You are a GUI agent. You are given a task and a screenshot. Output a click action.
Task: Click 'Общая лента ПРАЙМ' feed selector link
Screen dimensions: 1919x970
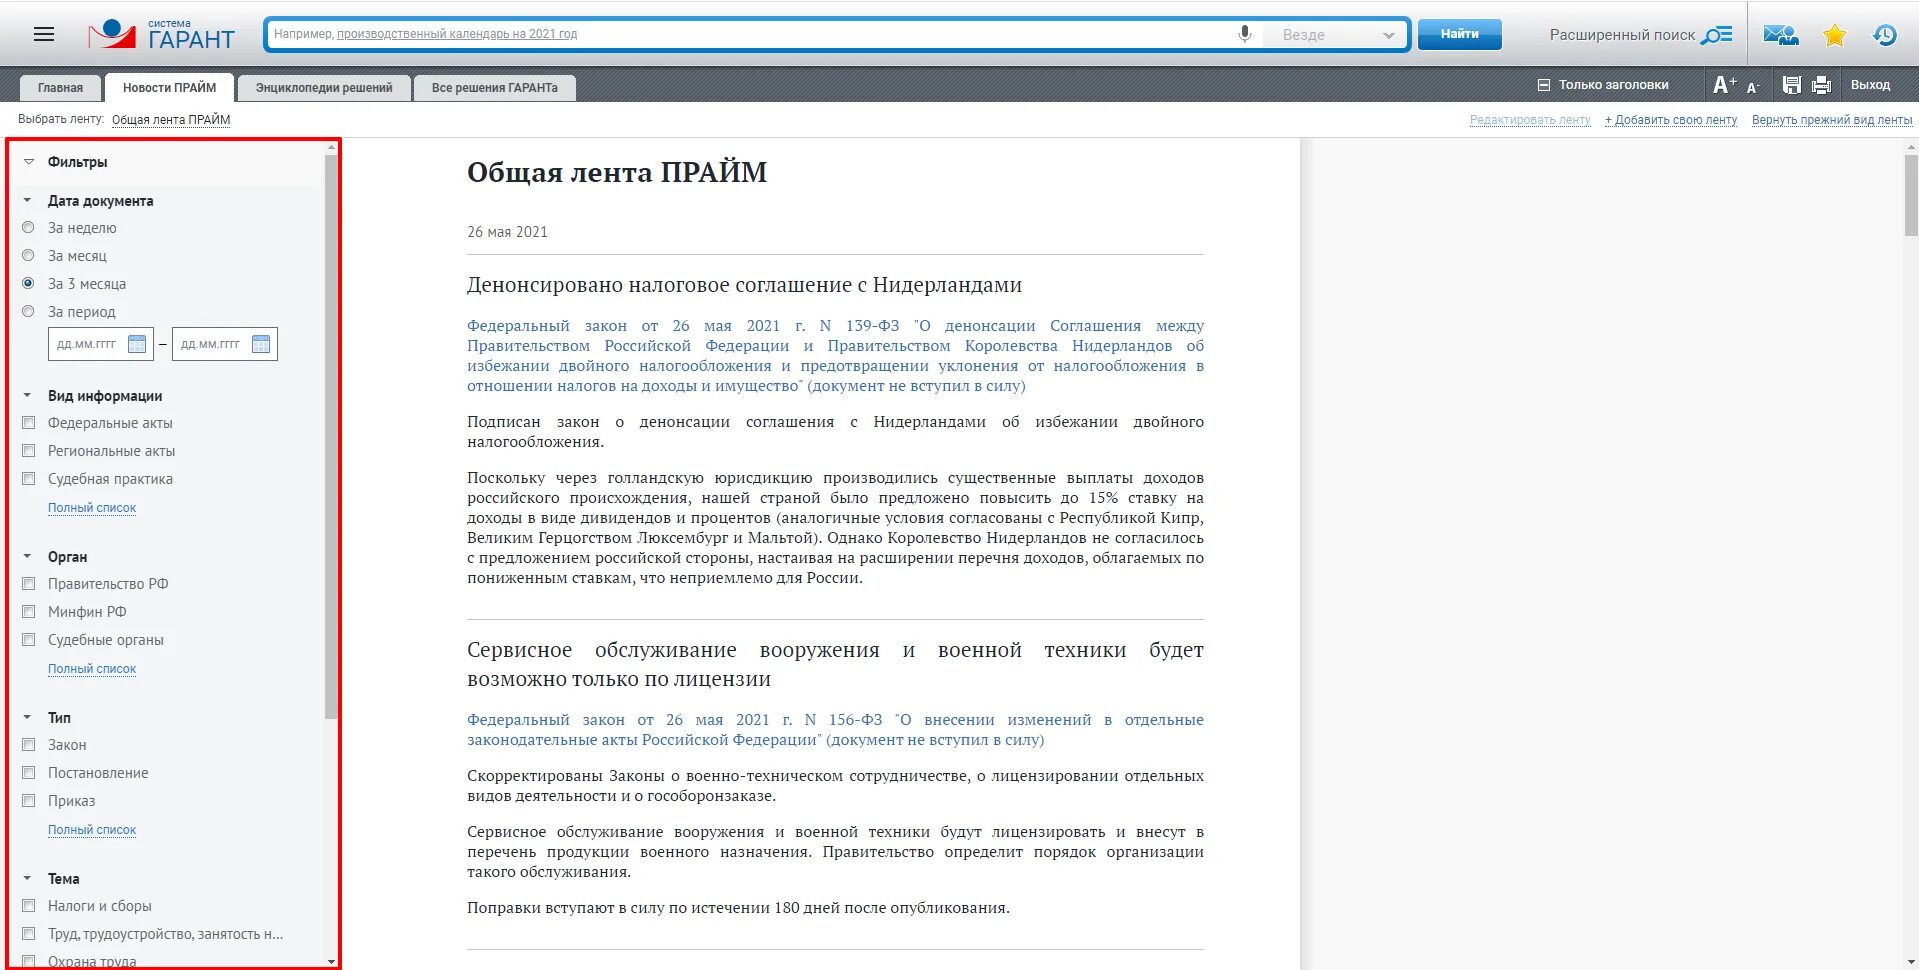click(x=171, y=120)
